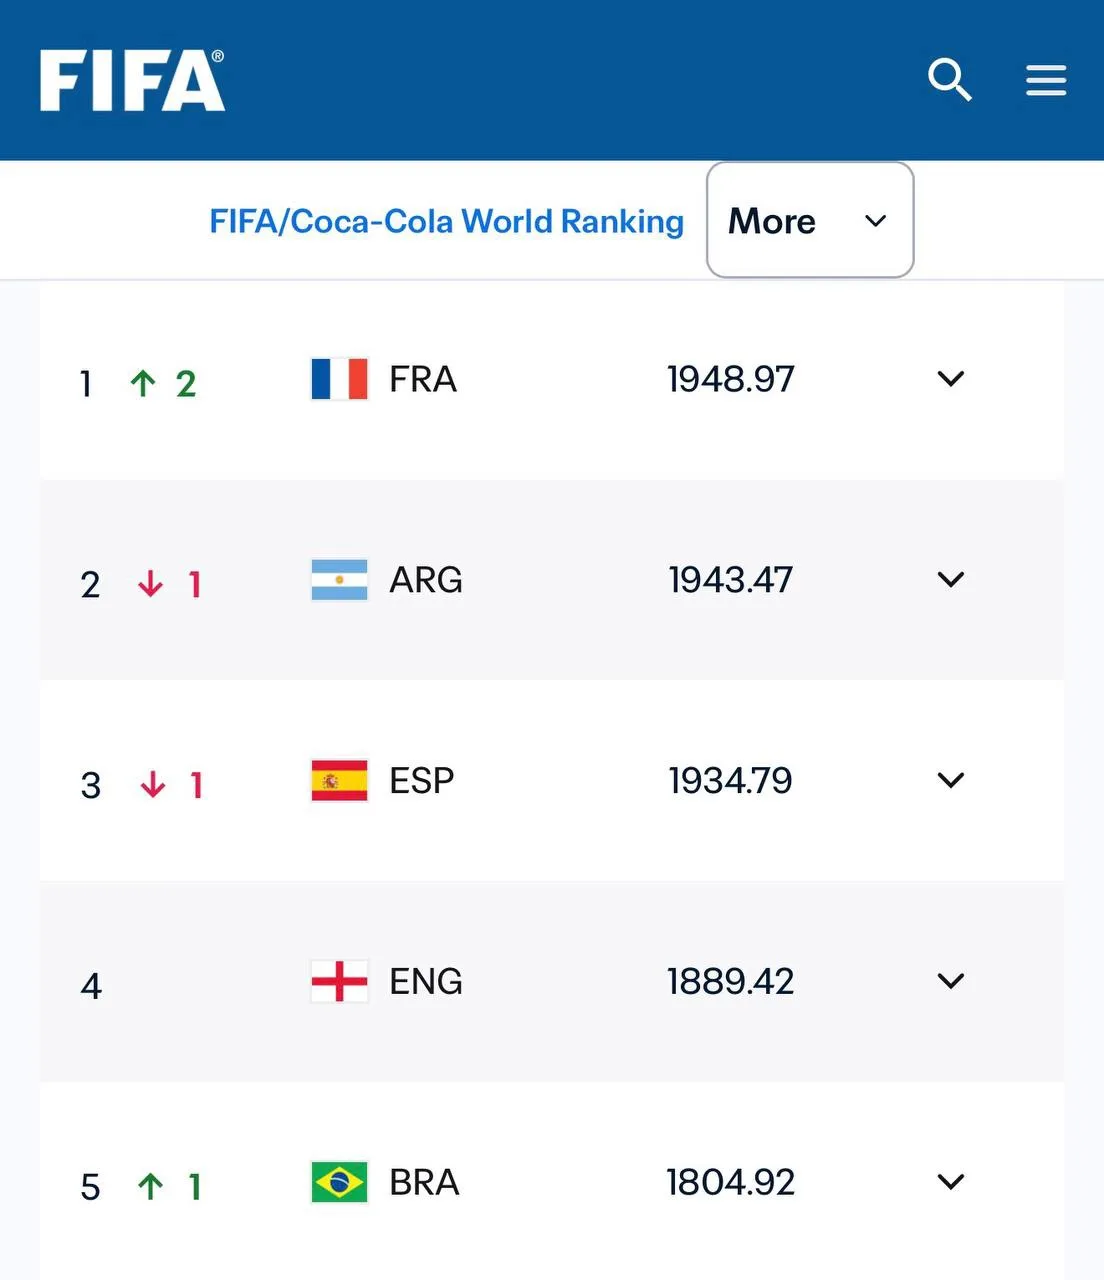1104x1280 pixels.
Task: Click the FIFA logo
Action: click(132, 81)
